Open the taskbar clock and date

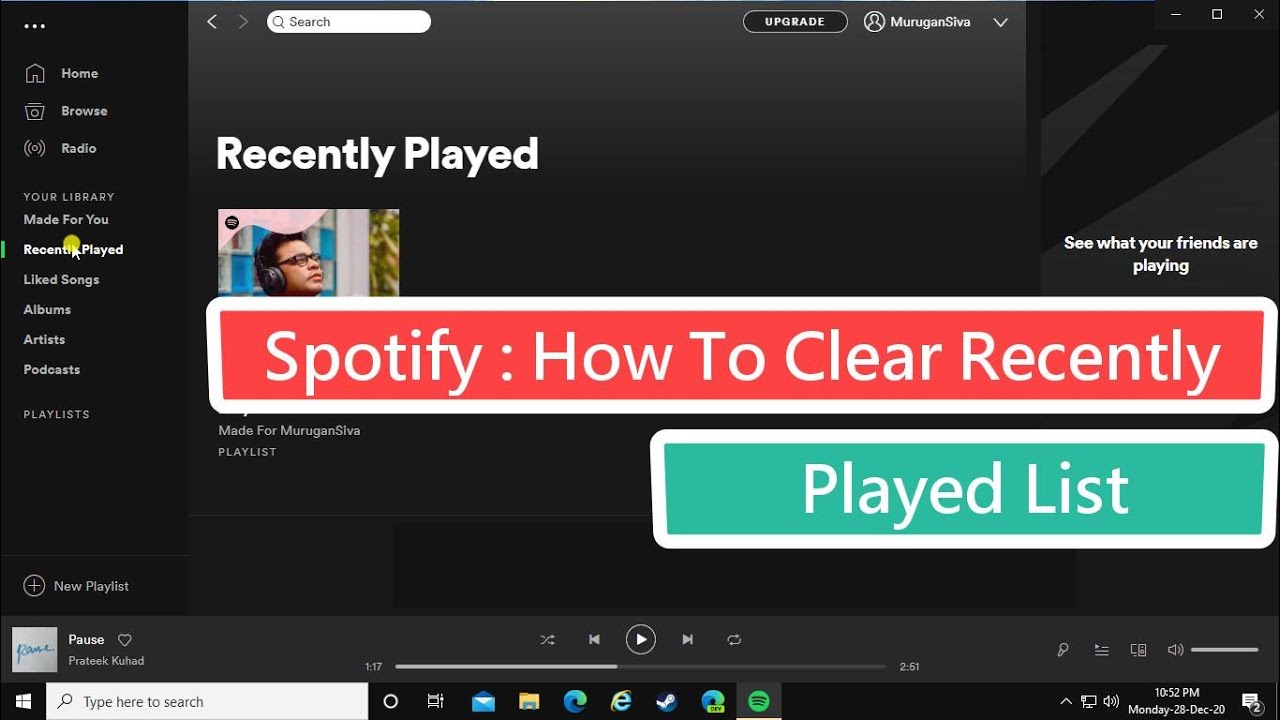point(1177,701)
